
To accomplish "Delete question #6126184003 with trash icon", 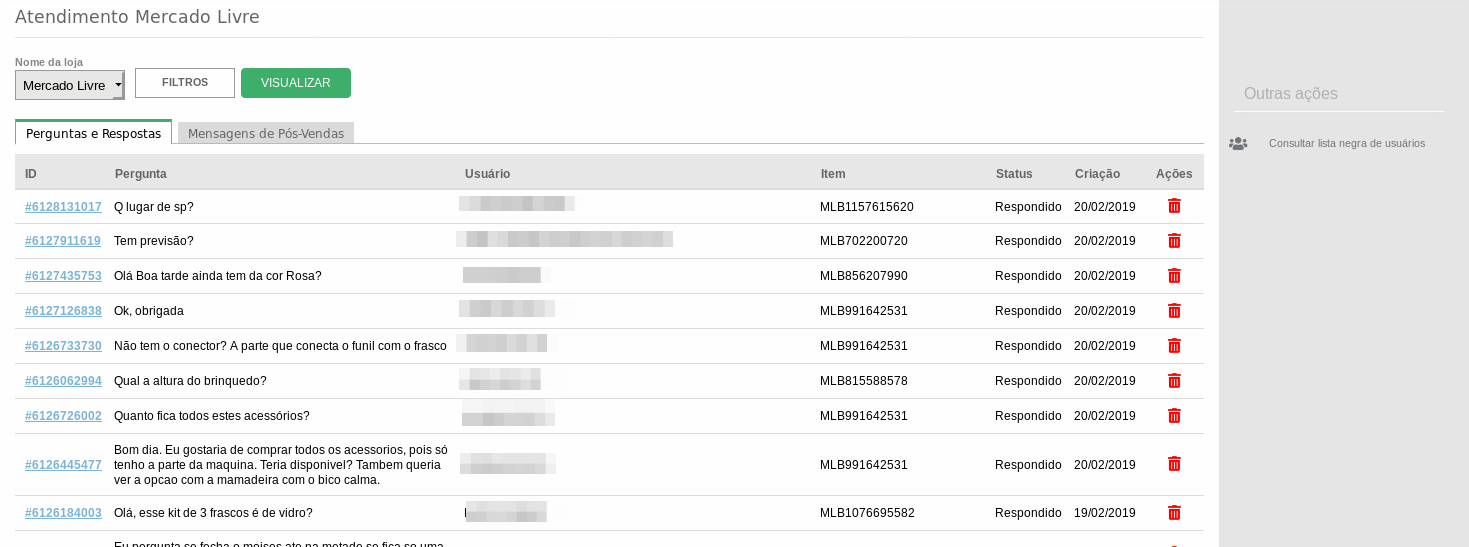I will click(x=1174, y=513).
